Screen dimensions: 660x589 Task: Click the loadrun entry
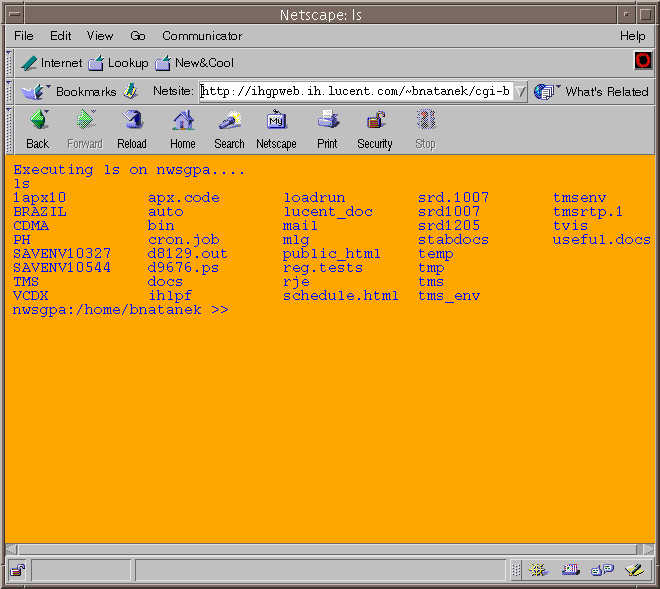pos(314,198)
